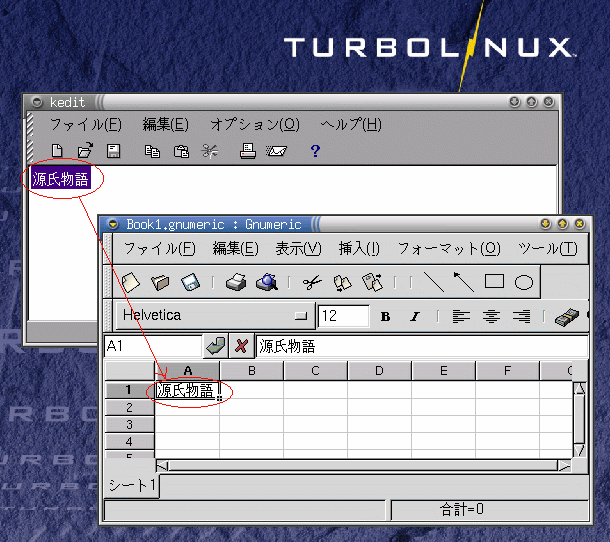Click the blue question mark Help icon
610x542 pixels.
[x=315, y=151]
